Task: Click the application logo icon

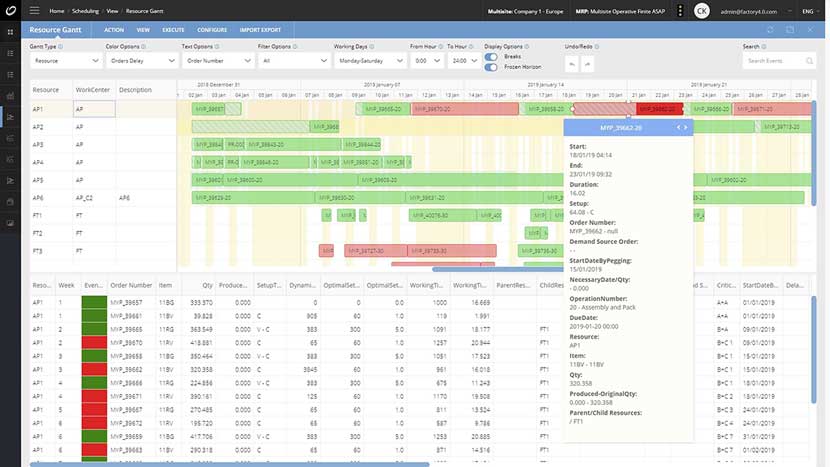Action: click(11, 11)
